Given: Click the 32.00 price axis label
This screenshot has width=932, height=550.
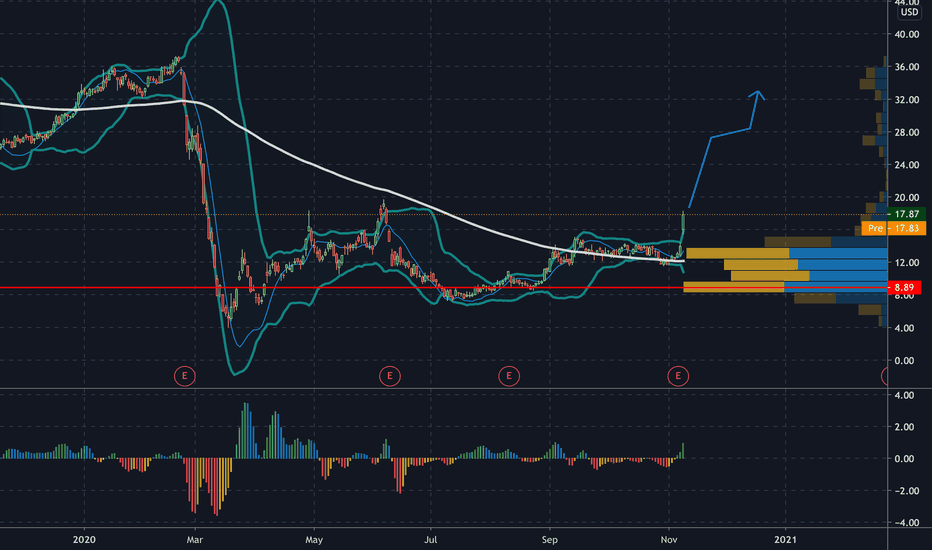Looking at the screenshot, I should tap(906, 100).
